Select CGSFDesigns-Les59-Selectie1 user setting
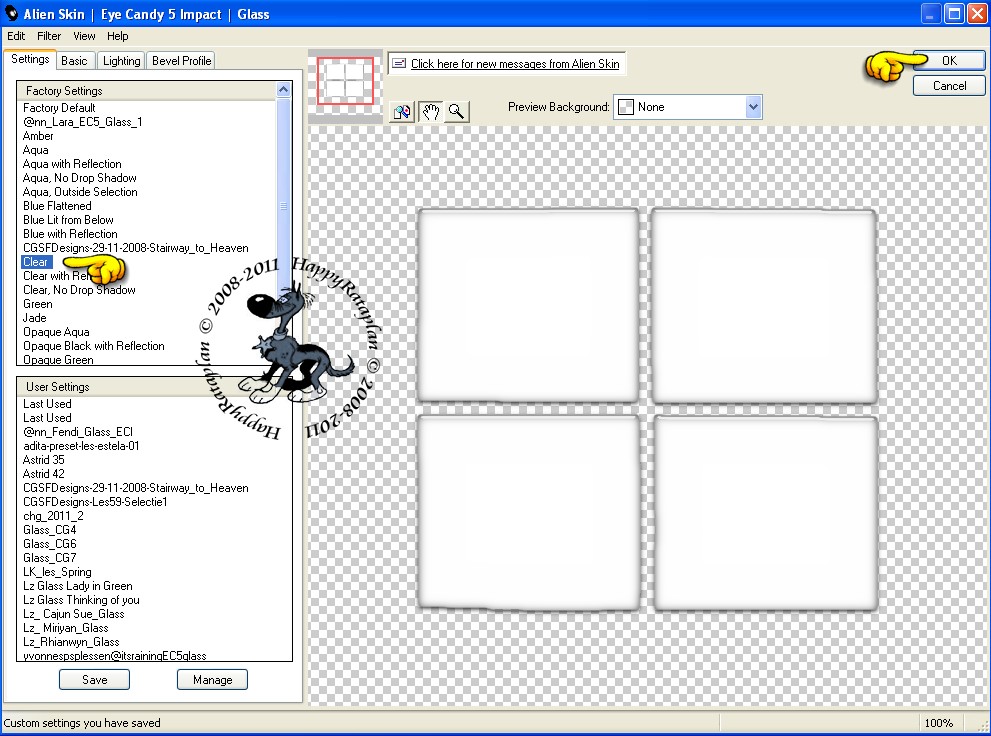991x736 pixels. [95, 502]
